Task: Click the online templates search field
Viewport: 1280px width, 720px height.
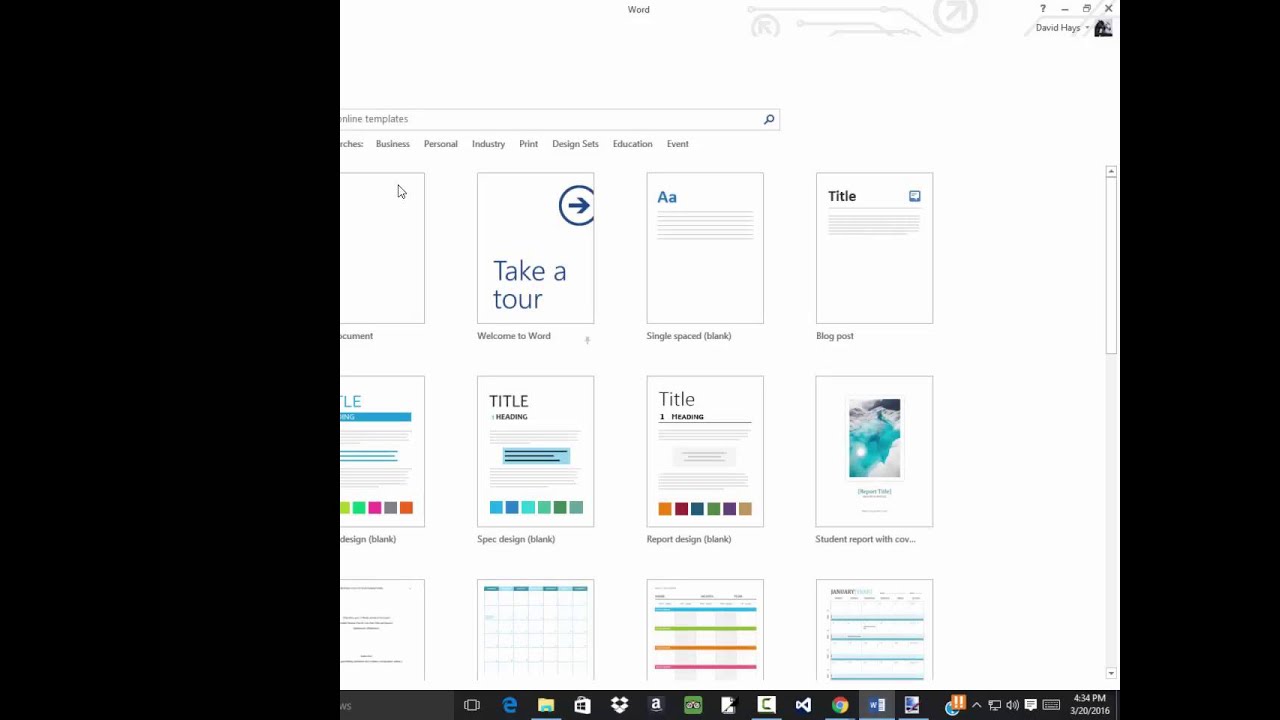Action: pos(550,119)
